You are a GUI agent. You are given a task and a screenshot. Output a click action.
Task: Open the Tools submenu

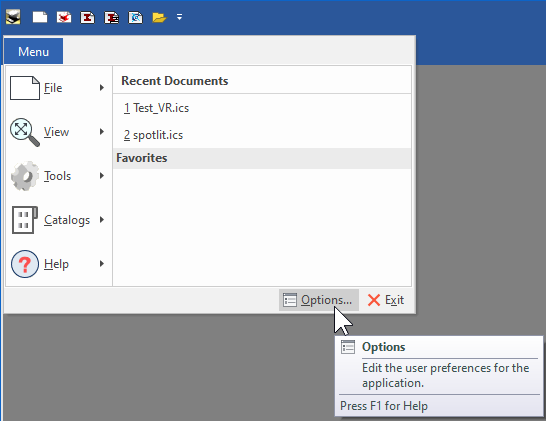tap(58, 176)
